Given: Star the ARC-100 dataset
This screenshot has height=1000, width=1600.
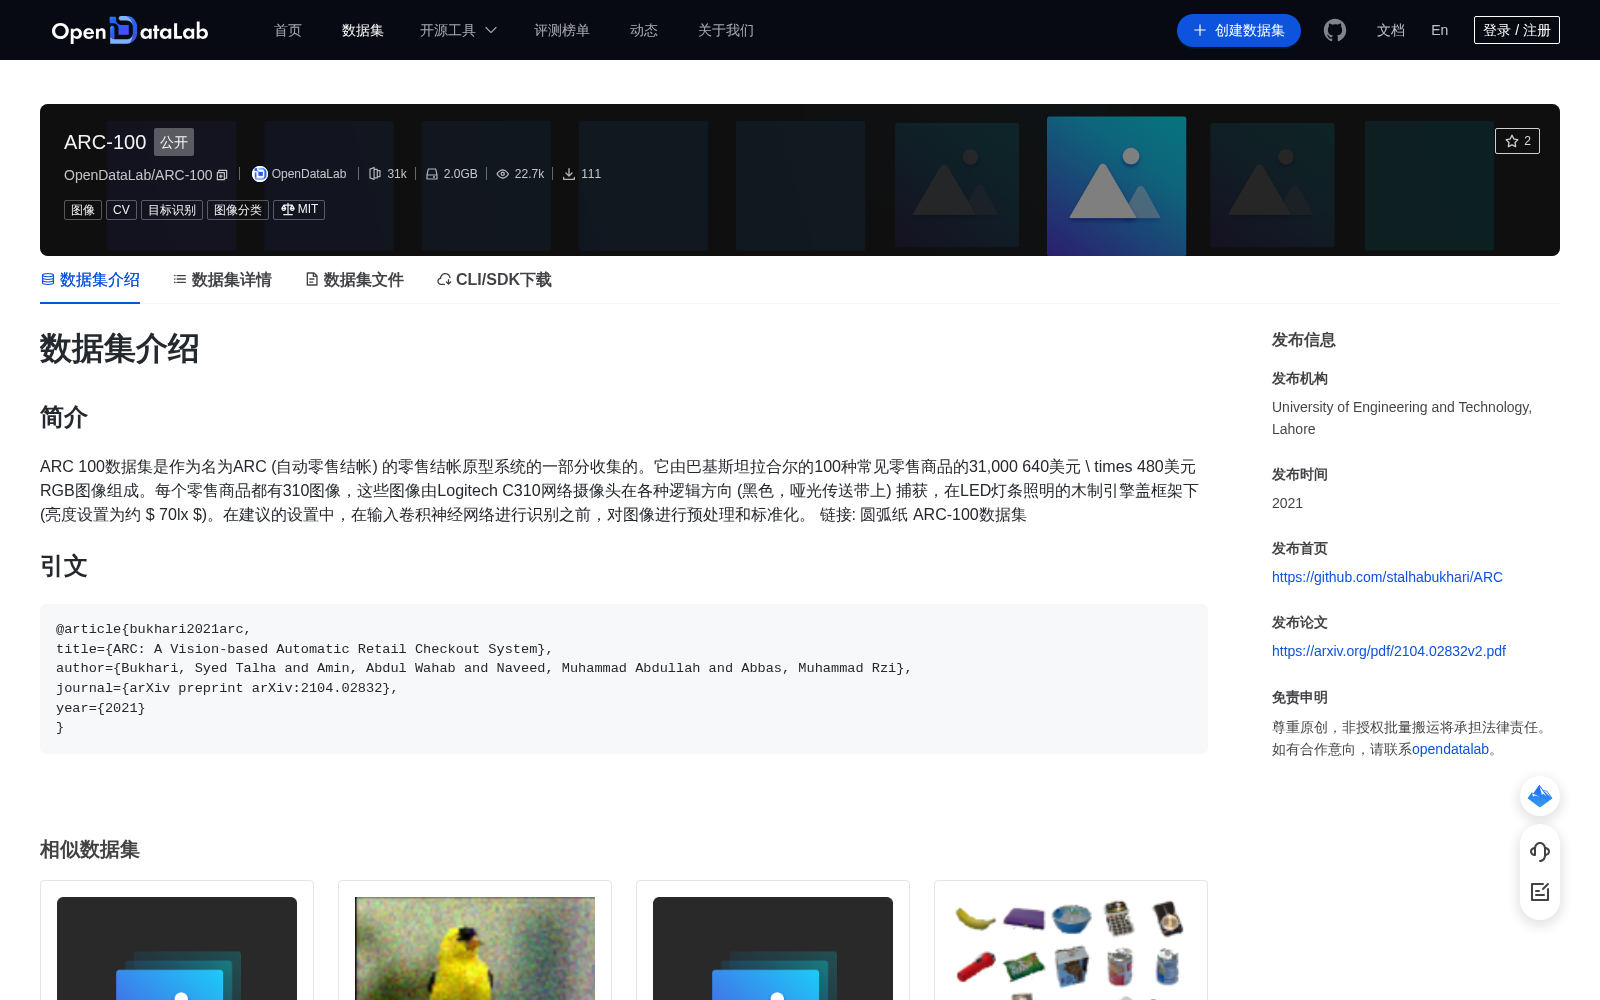Looking at the screenshot, I should [x=1517, y=141].
